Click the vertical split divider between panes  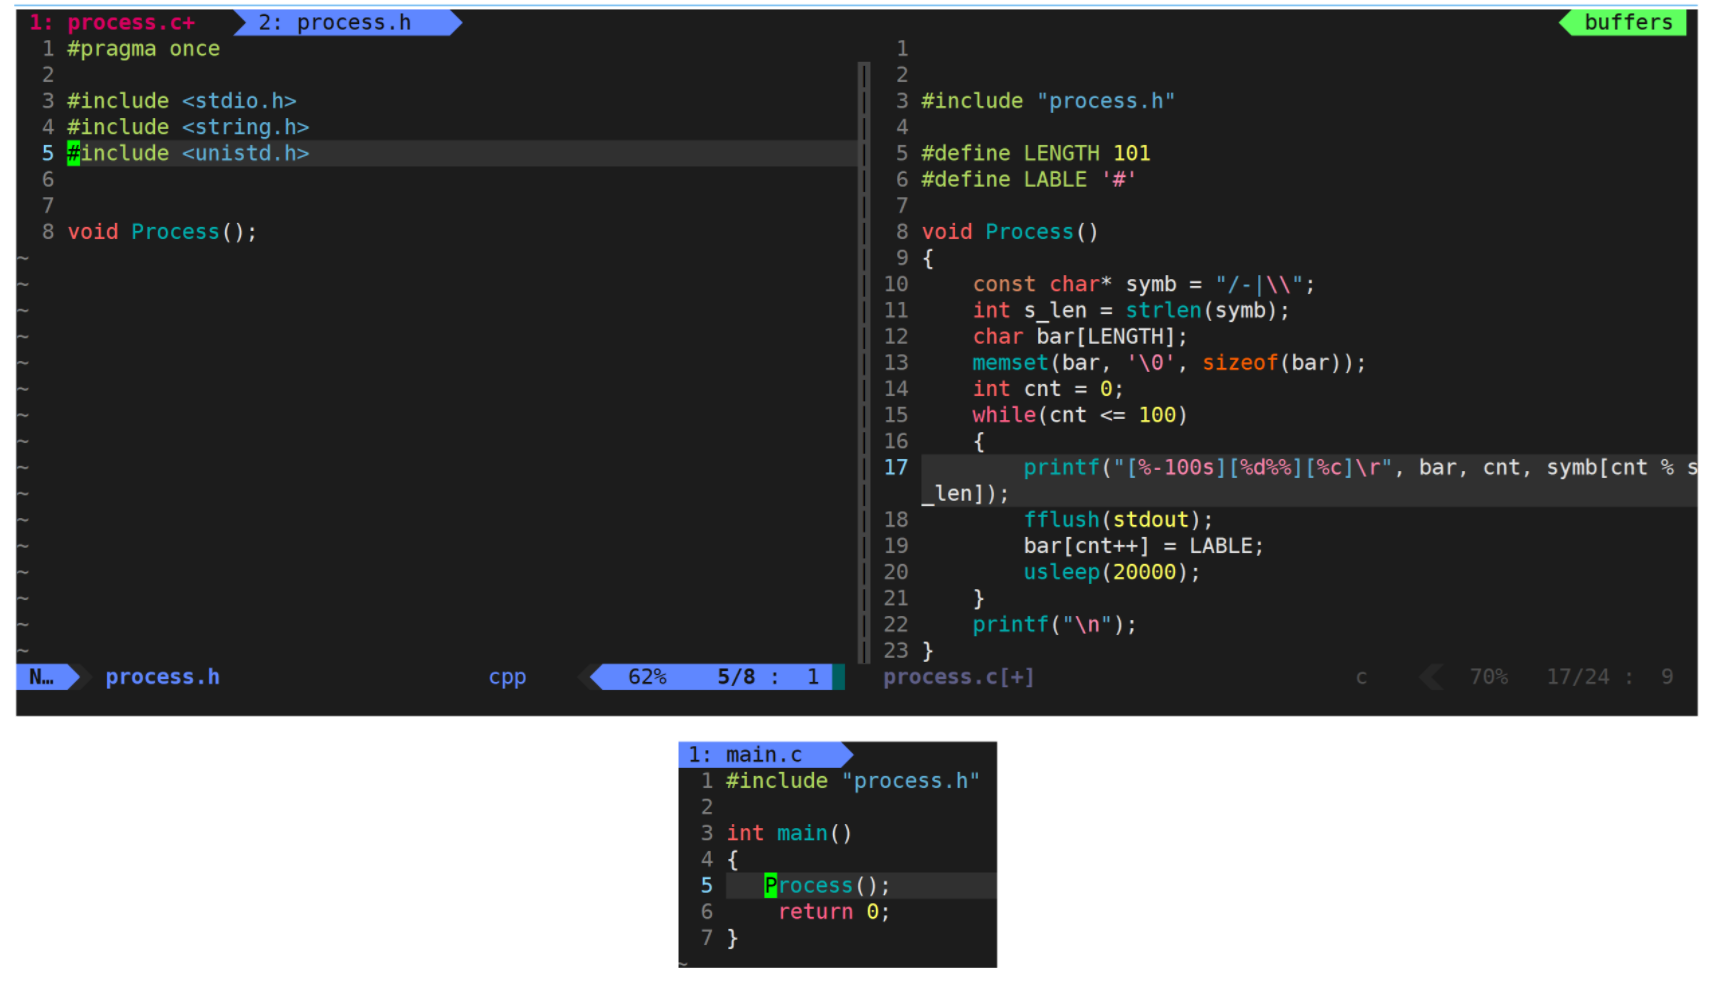(864, 362)
